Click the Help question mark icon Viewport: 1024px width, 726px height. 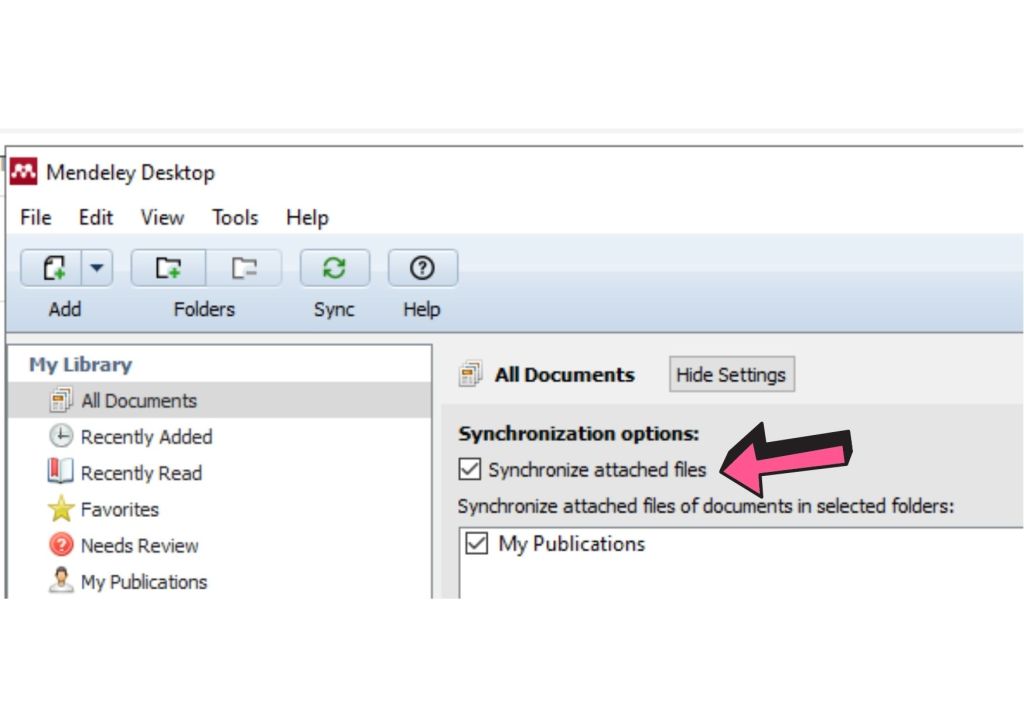tap(422, 268)
